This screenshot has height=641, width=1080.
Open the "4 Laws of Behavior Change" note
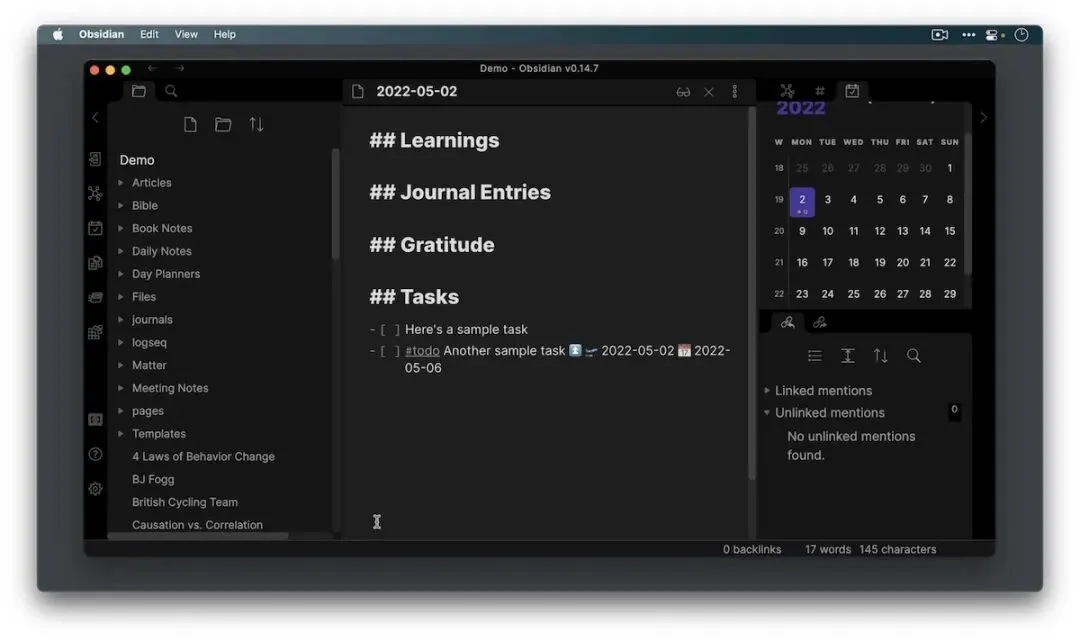pos(203,456)
